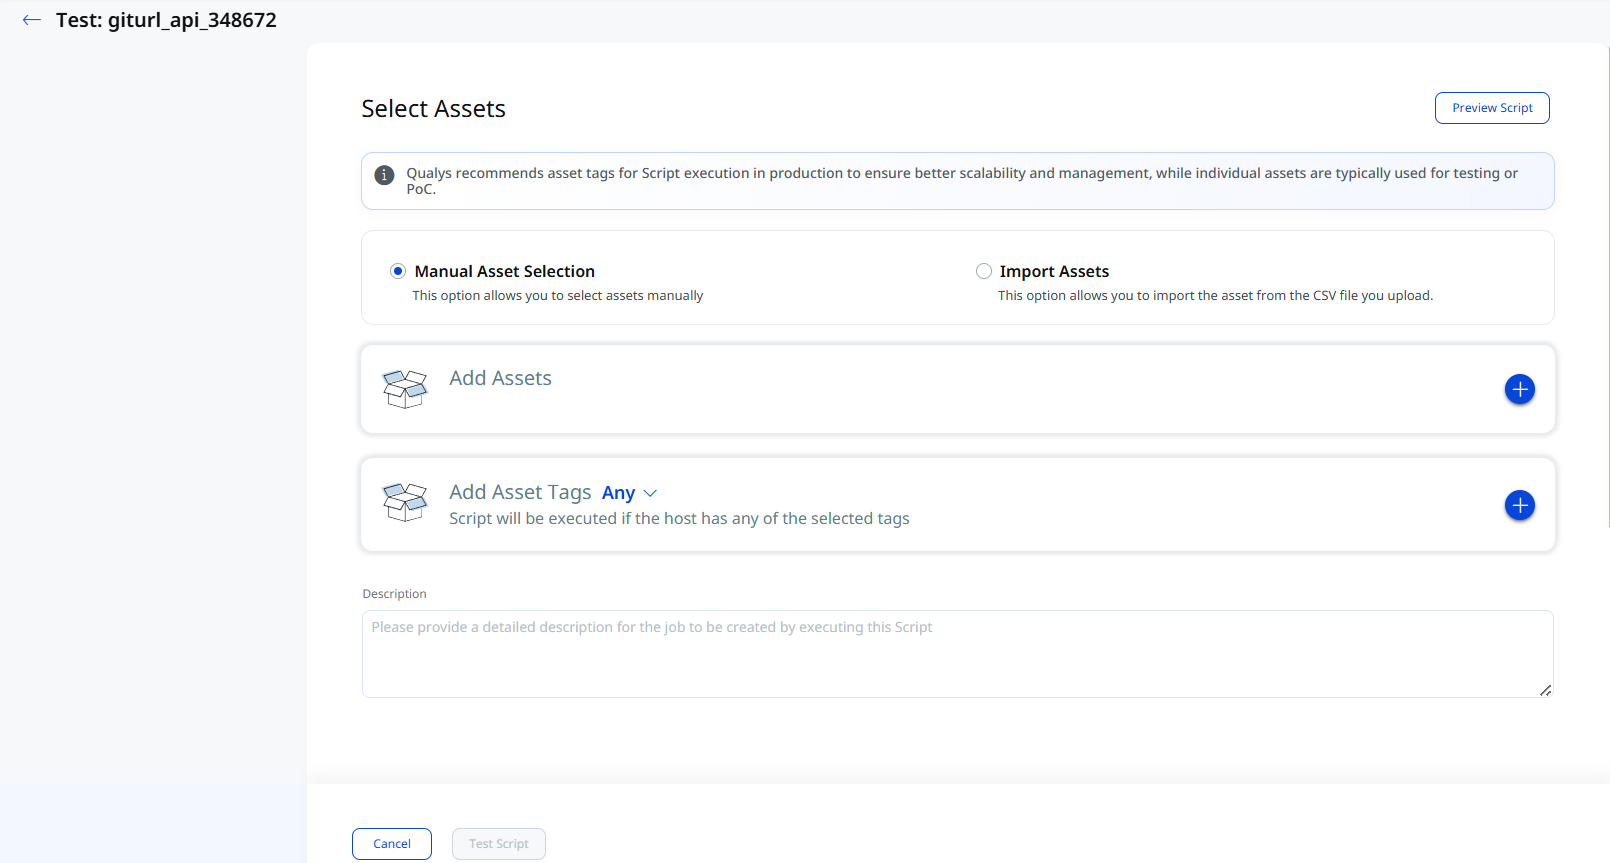Go back using the arrow beside Test title
Viewport: 1610px width, 863px height.
pos(32,20)
